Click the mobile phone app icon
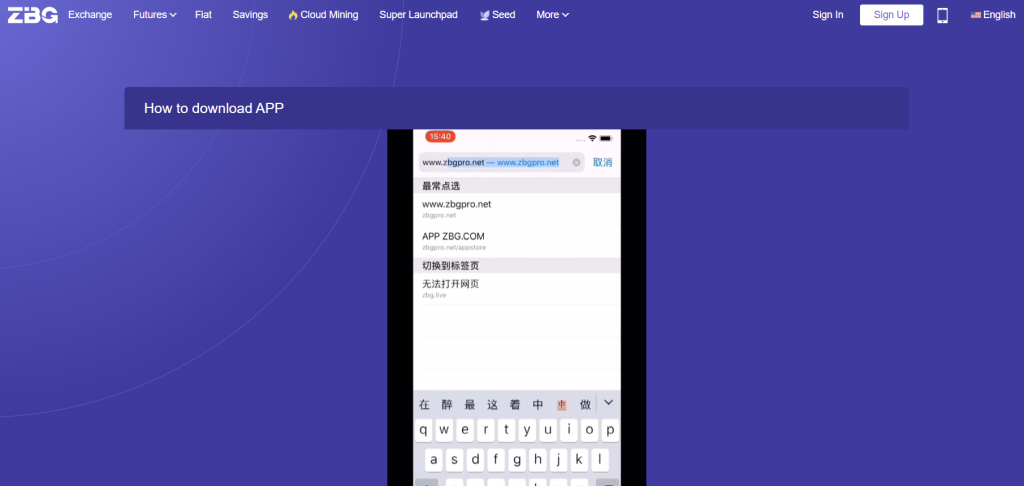 coord(942,15)
